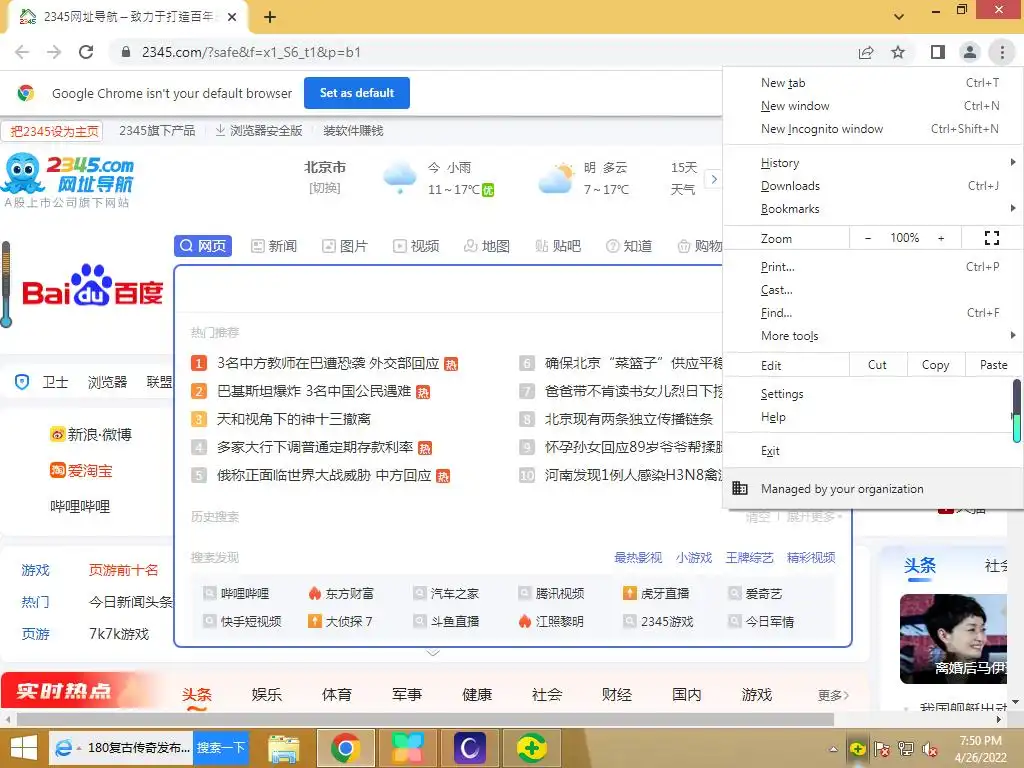Click hot search 巴基斯坦爆炸 3名中国公民遇难
1024x768 pixels.
click(x=314, y=391)
